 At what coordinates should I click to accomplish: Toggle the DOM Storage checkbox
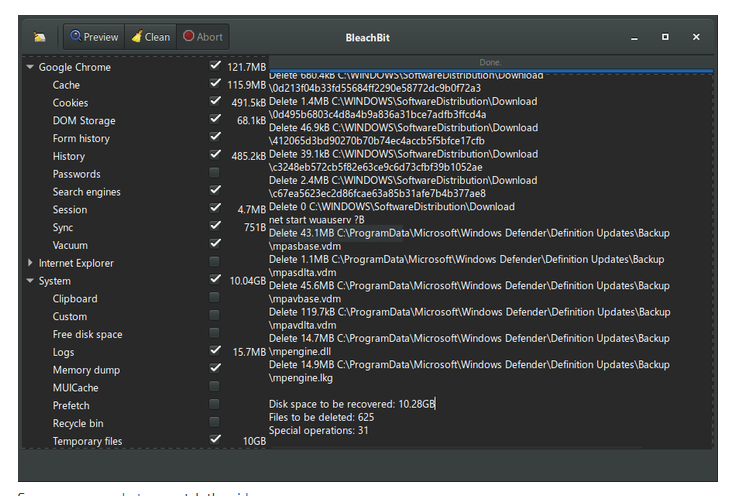pos(215,119)
